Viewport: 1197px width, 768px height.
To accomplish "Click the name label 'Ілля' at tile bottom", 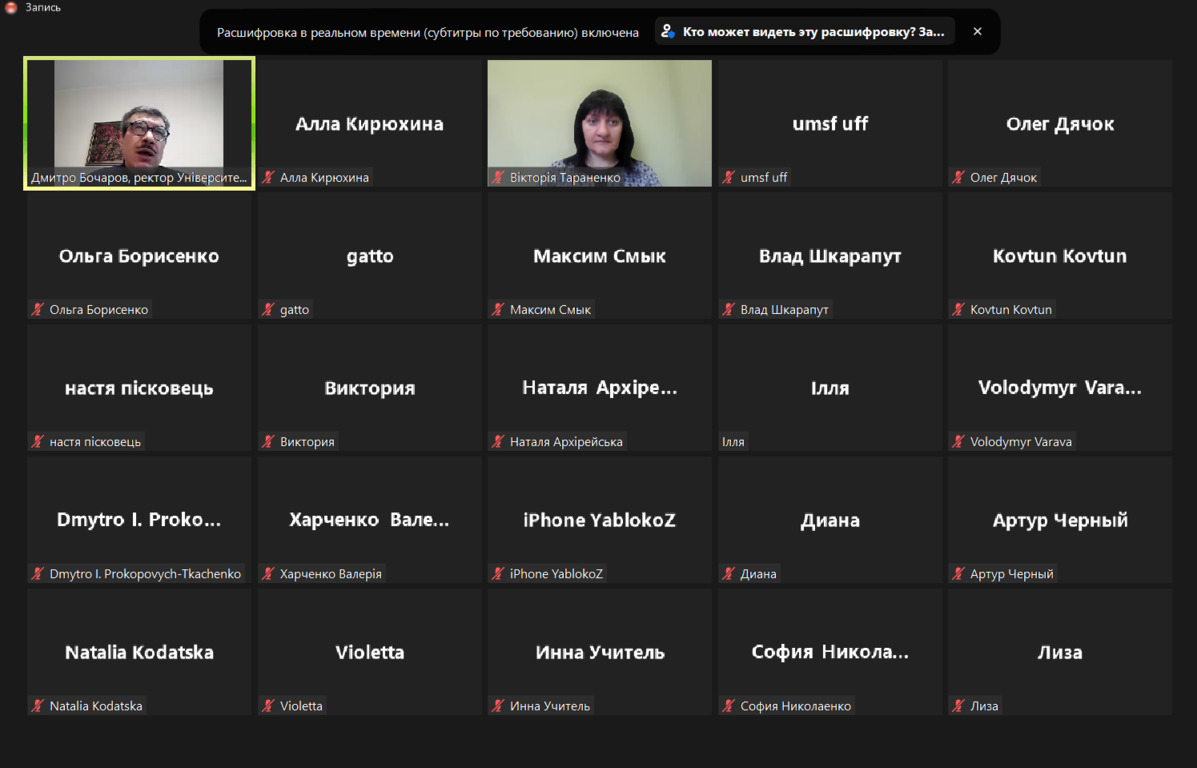I will click(x=733, y=441).
